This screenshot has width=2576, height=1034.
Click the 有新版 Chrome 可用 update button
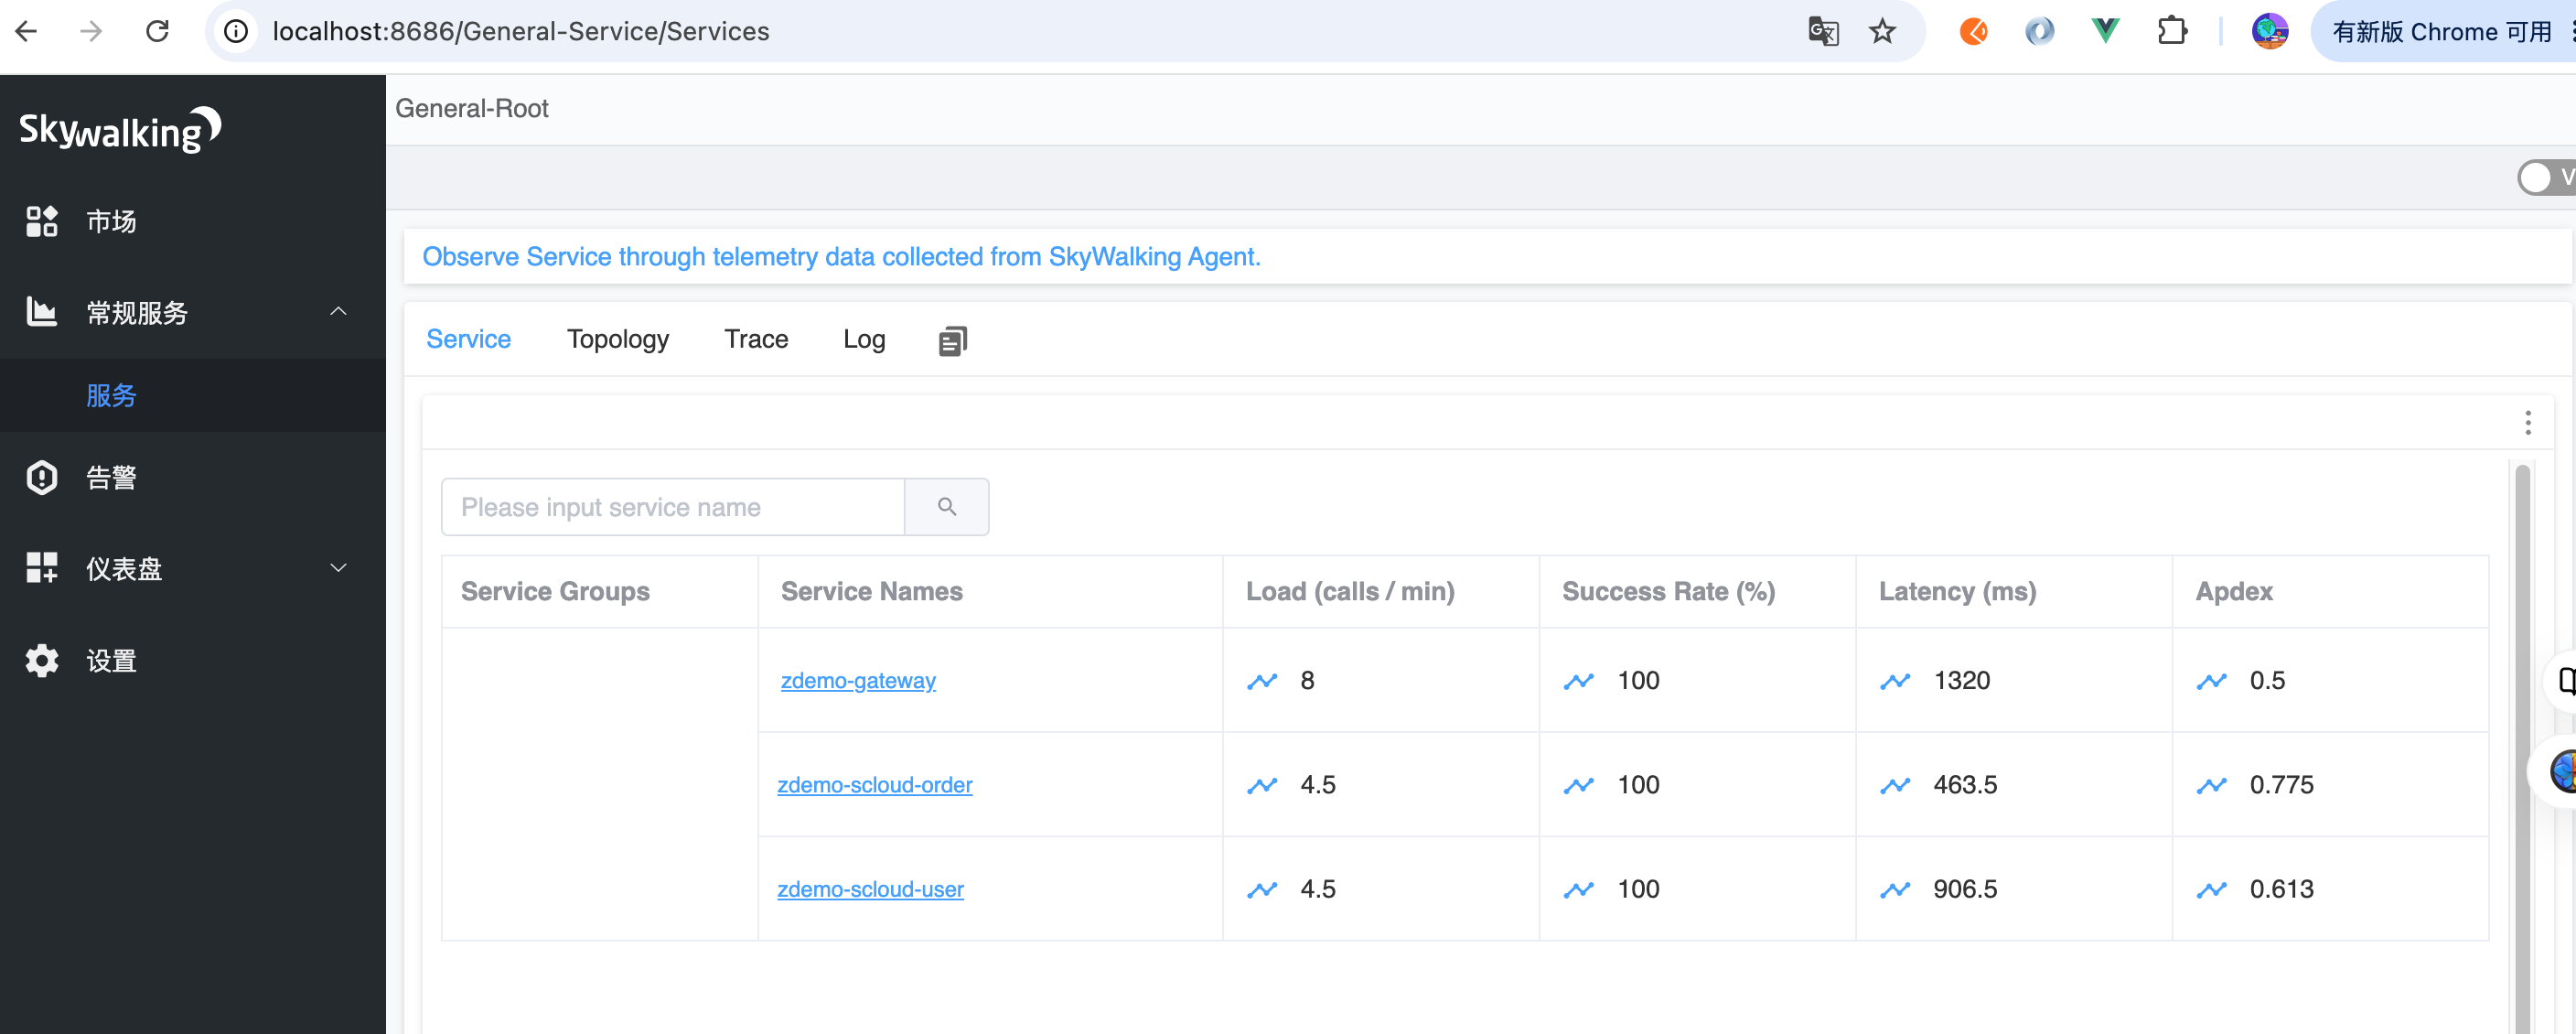point(2443,31)
